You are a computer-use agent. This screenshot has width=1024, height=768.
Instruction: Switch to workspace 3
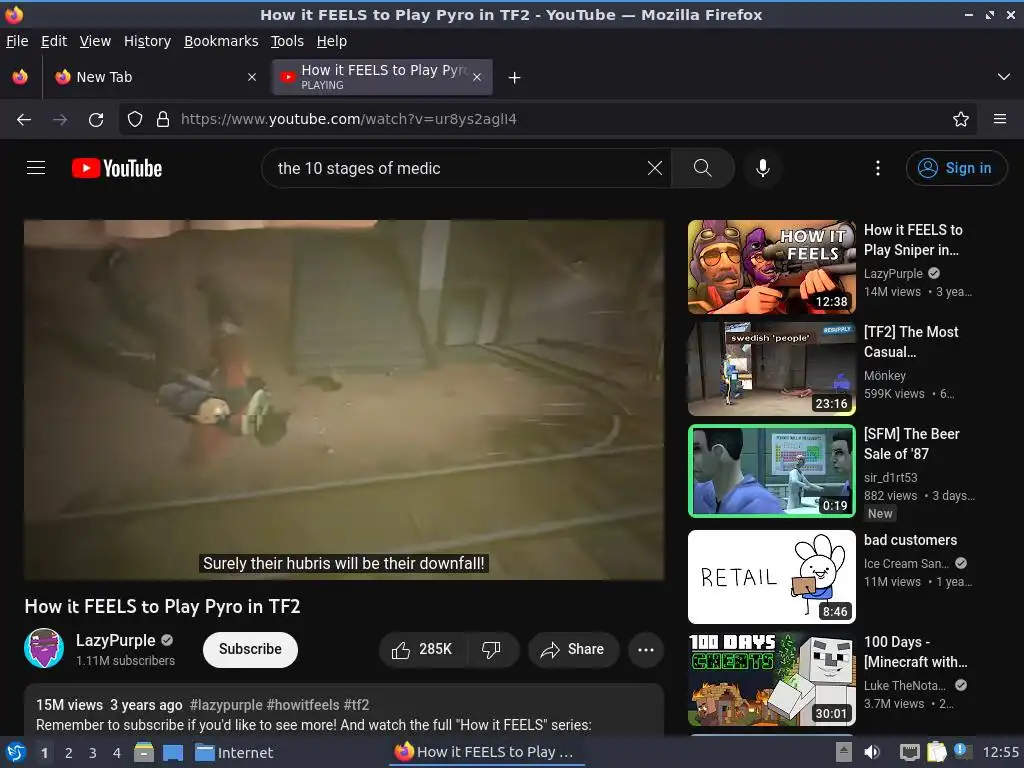pyautogui.click(x=93, y=753)
